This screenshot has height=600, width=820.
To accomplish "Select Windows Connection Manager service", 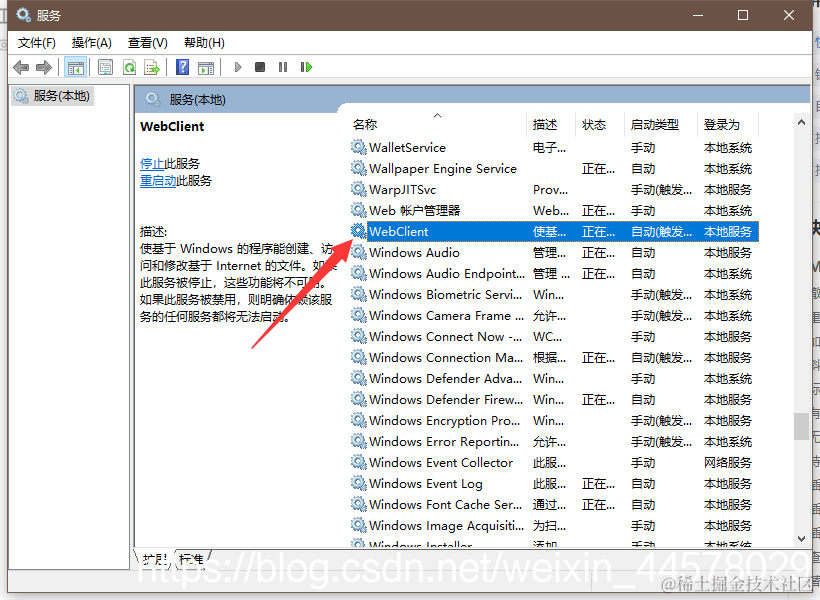I will tap(554, 357).
